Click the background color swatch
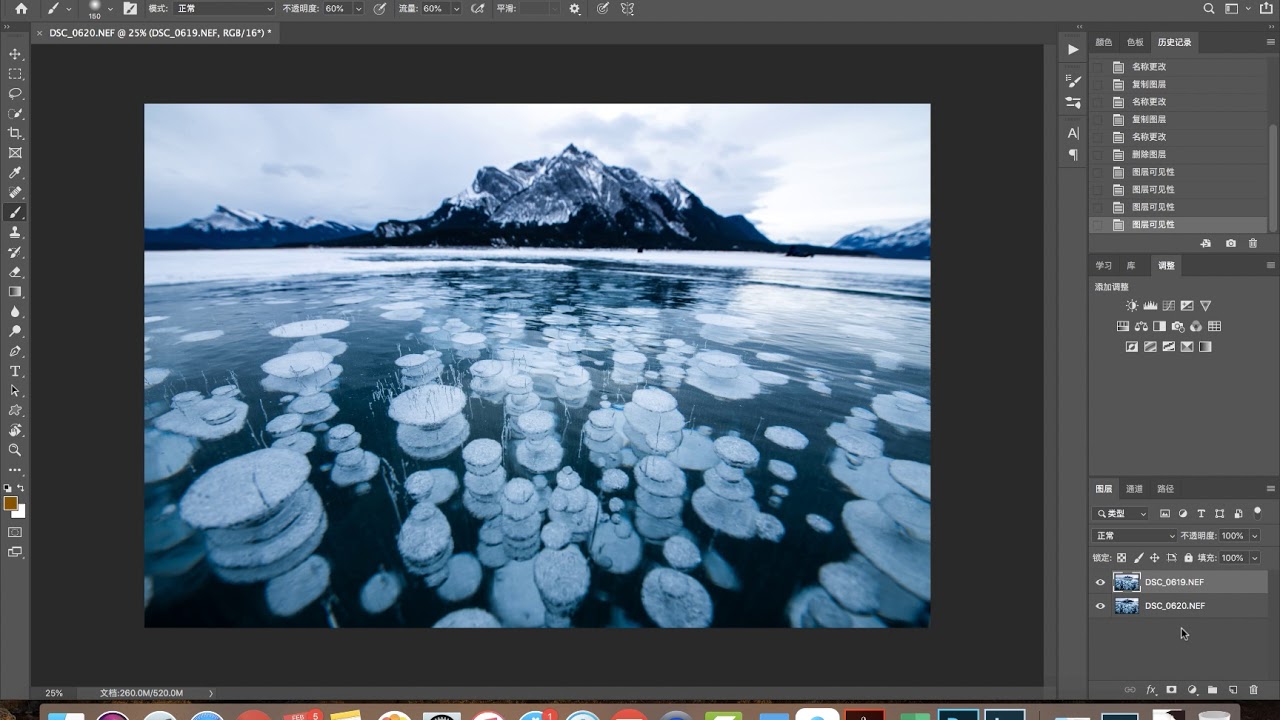The image size is (1280, 720). (20, 512)
